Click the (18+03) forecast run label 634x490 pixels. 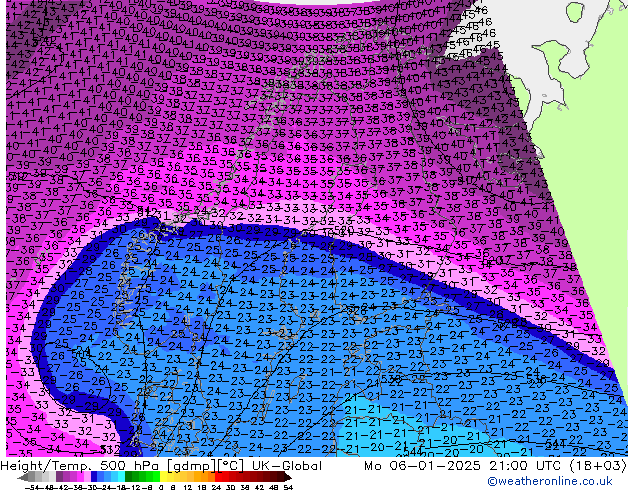[598, 466]
